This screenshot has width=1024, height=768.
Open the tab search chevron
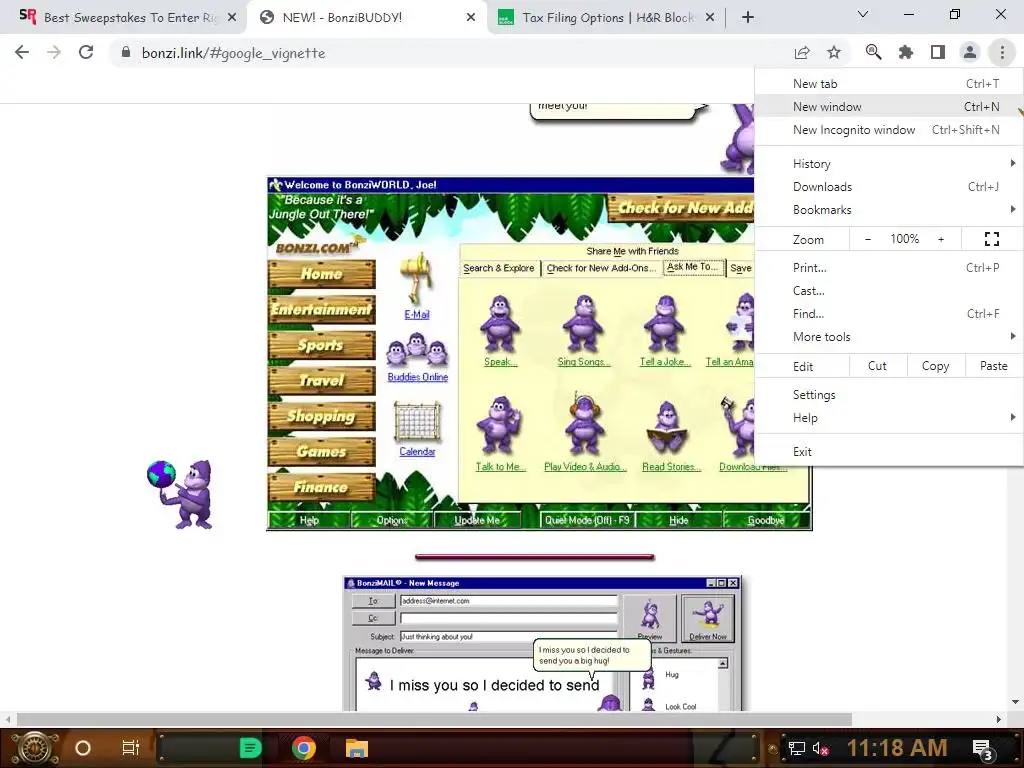(863, 14)
